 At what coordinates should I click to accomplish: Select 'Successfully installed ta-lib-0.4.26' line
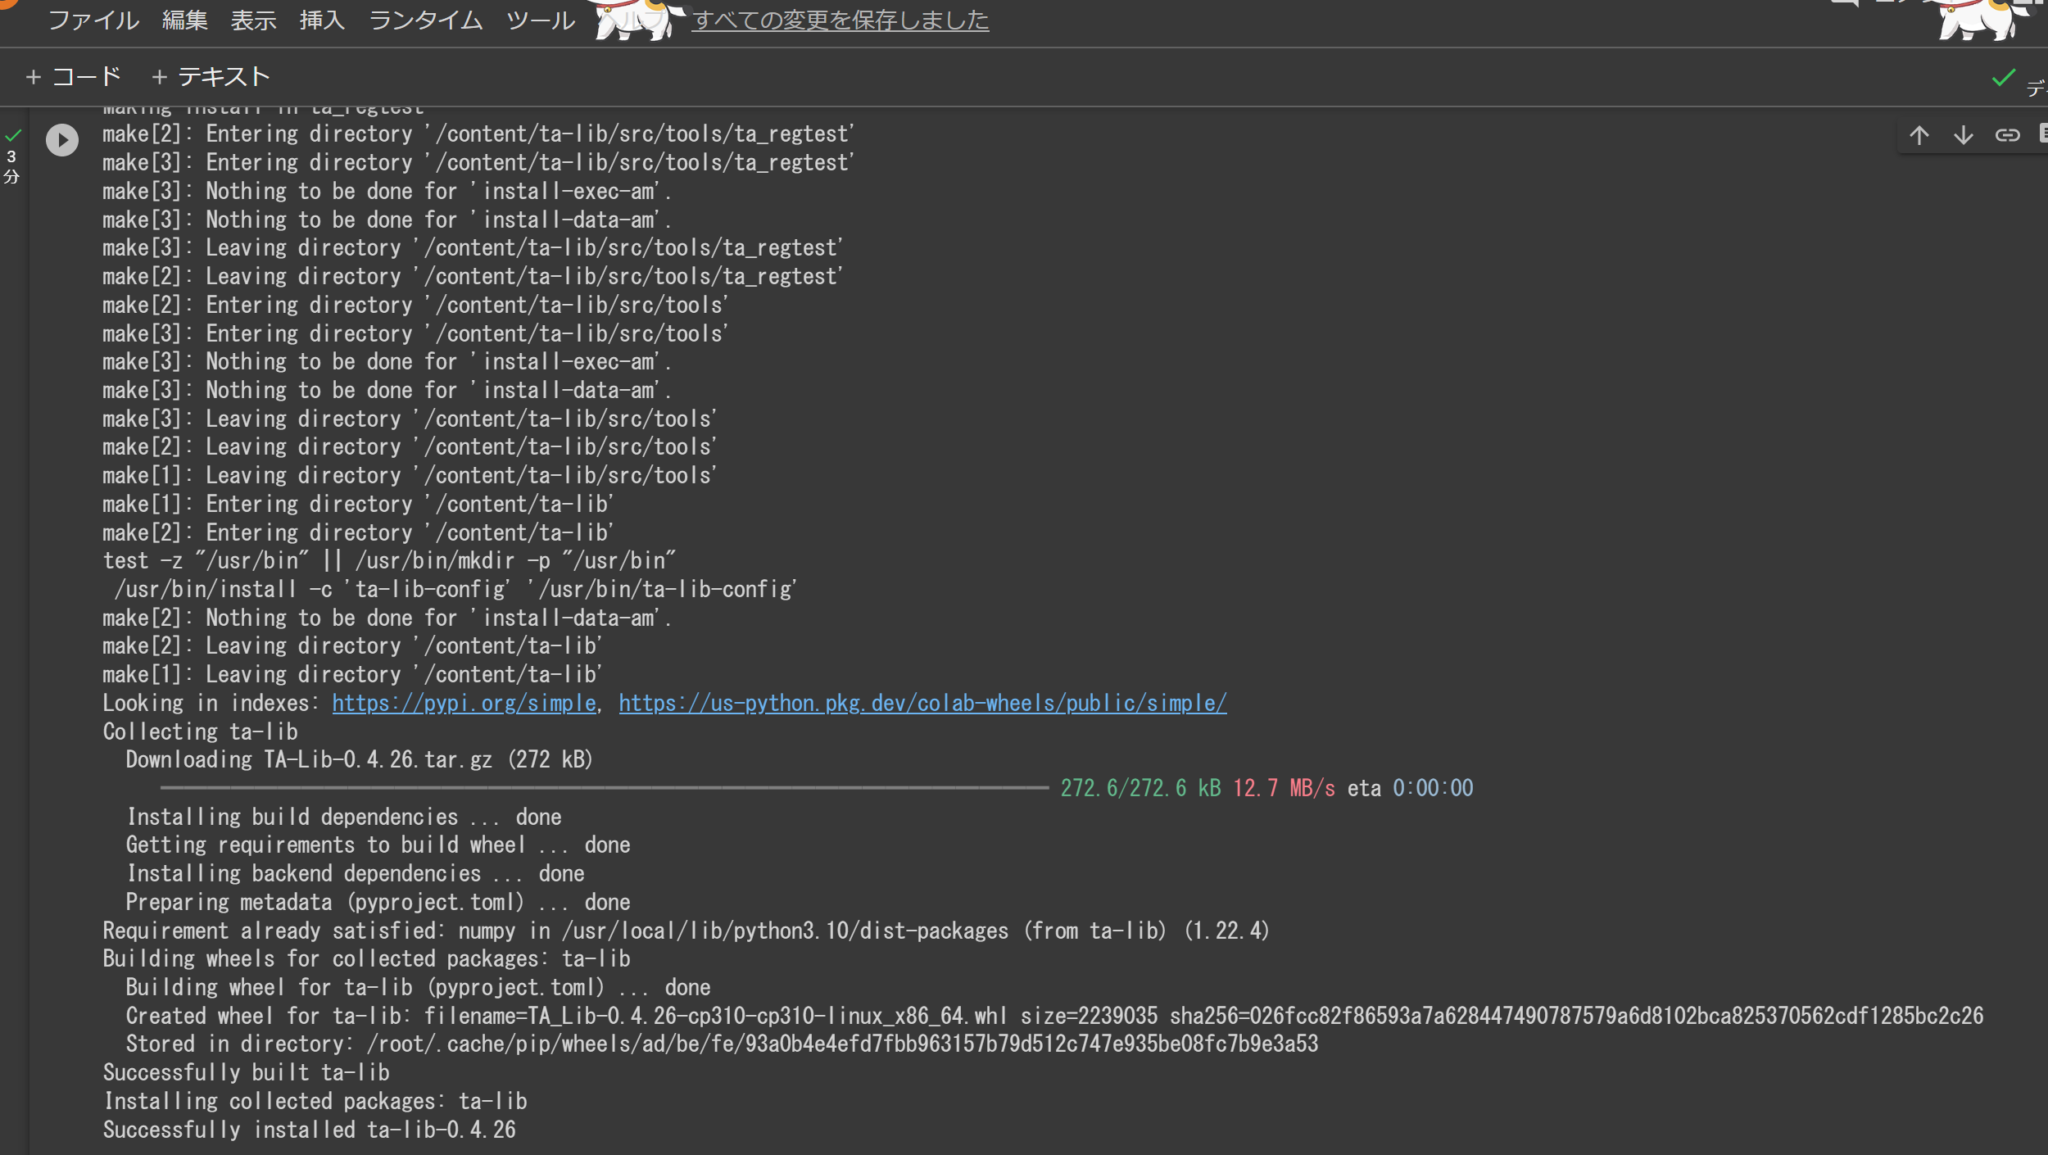click(309, 1129)
